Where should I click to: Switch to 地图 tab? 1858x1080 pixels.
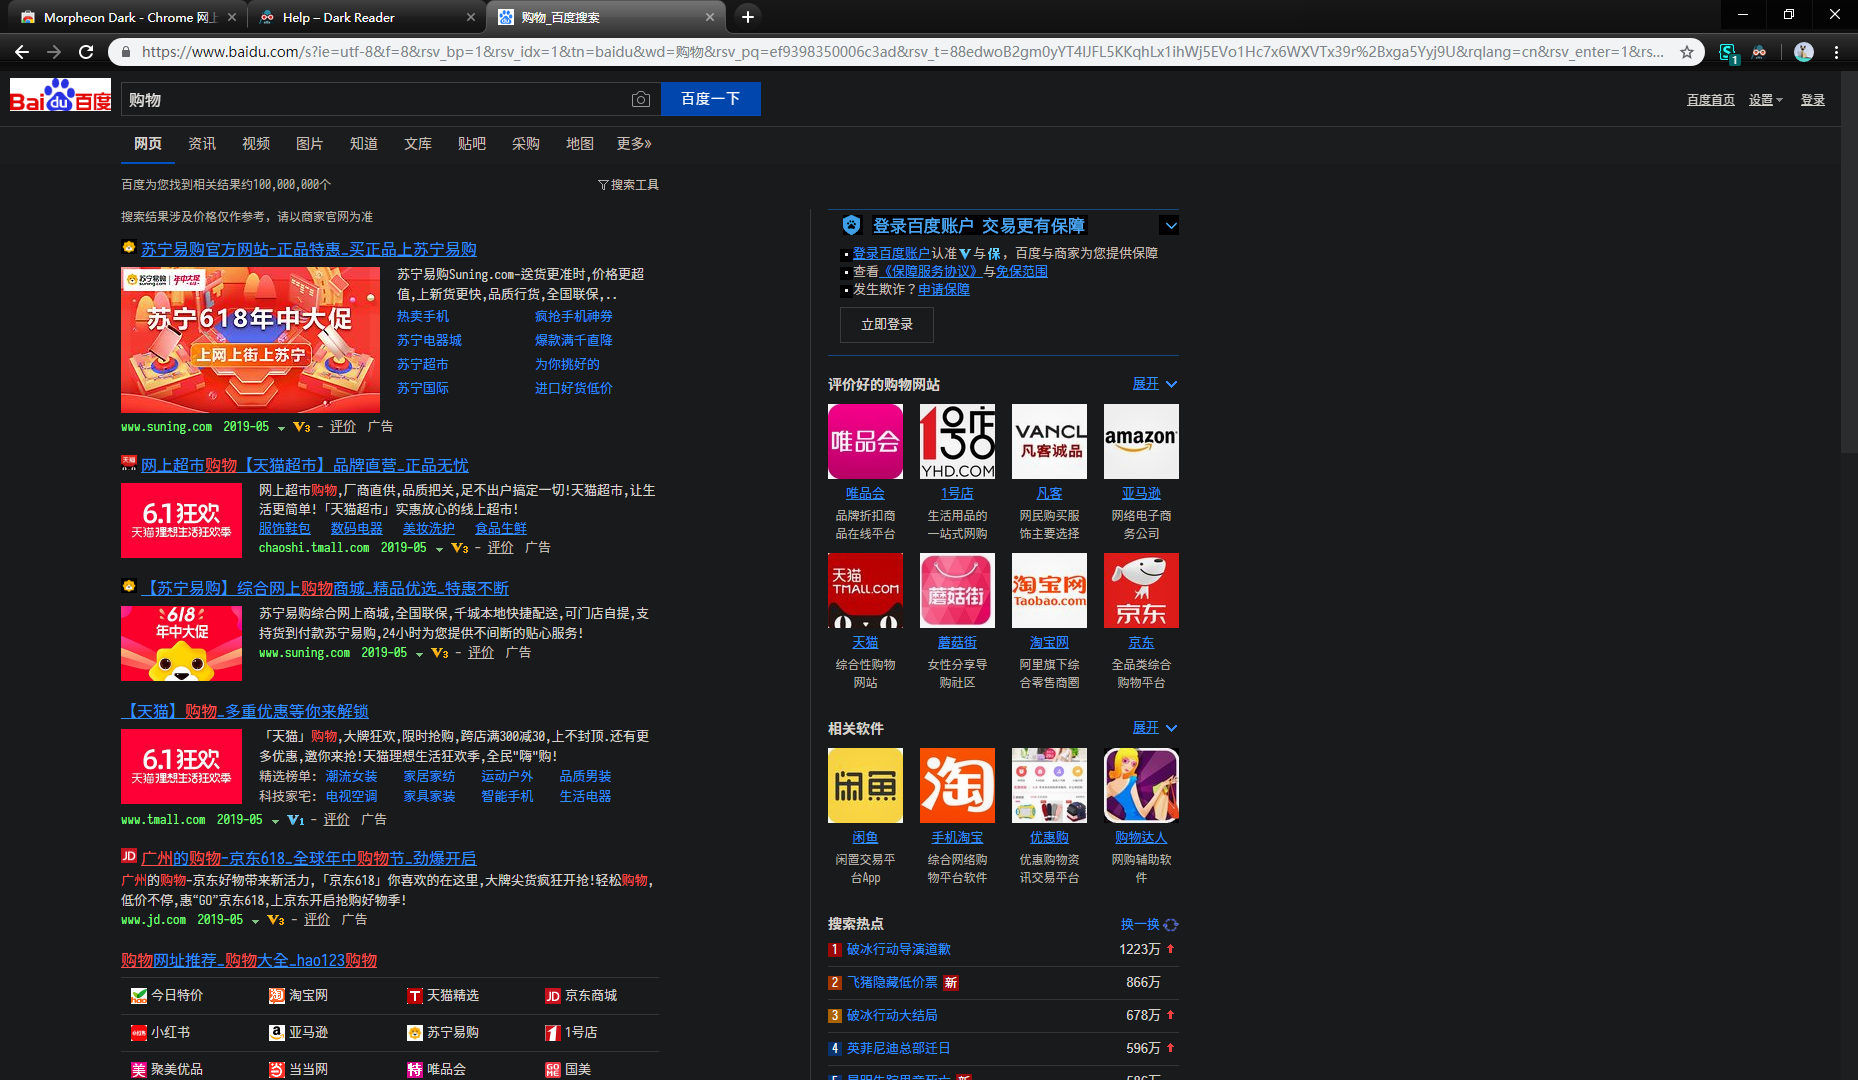[580, 144]
